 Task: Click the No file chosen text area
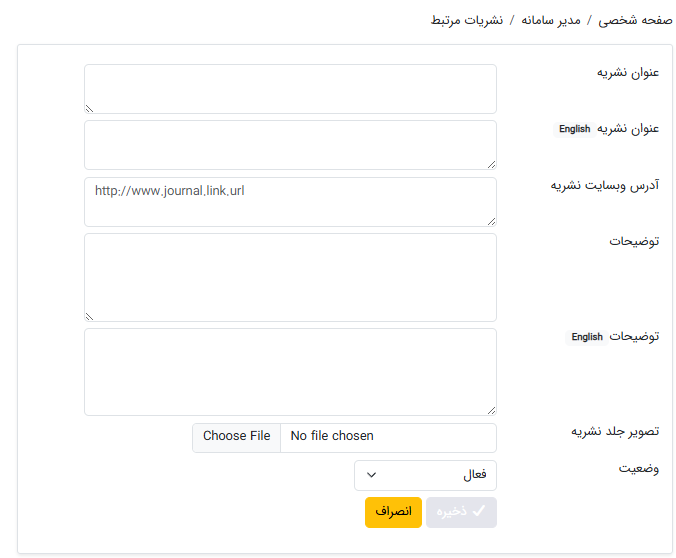pyautogui.click(x=332, y=436)
